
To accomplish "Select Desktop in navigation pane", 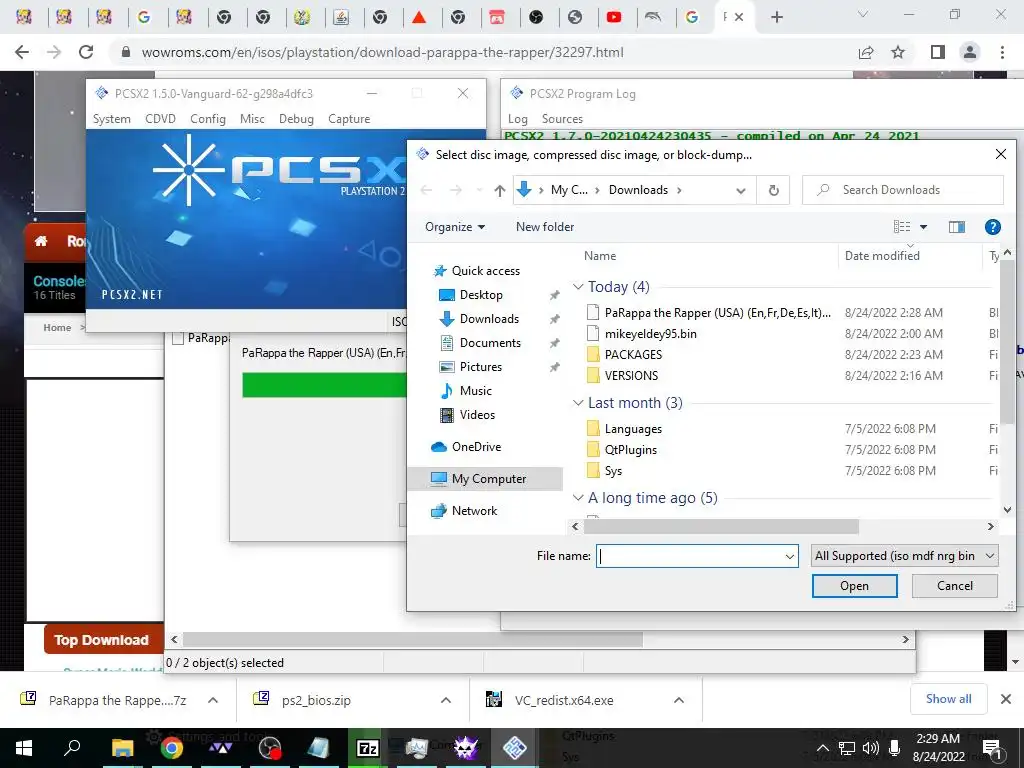I will pyautogui.click(x=481, y=295).
